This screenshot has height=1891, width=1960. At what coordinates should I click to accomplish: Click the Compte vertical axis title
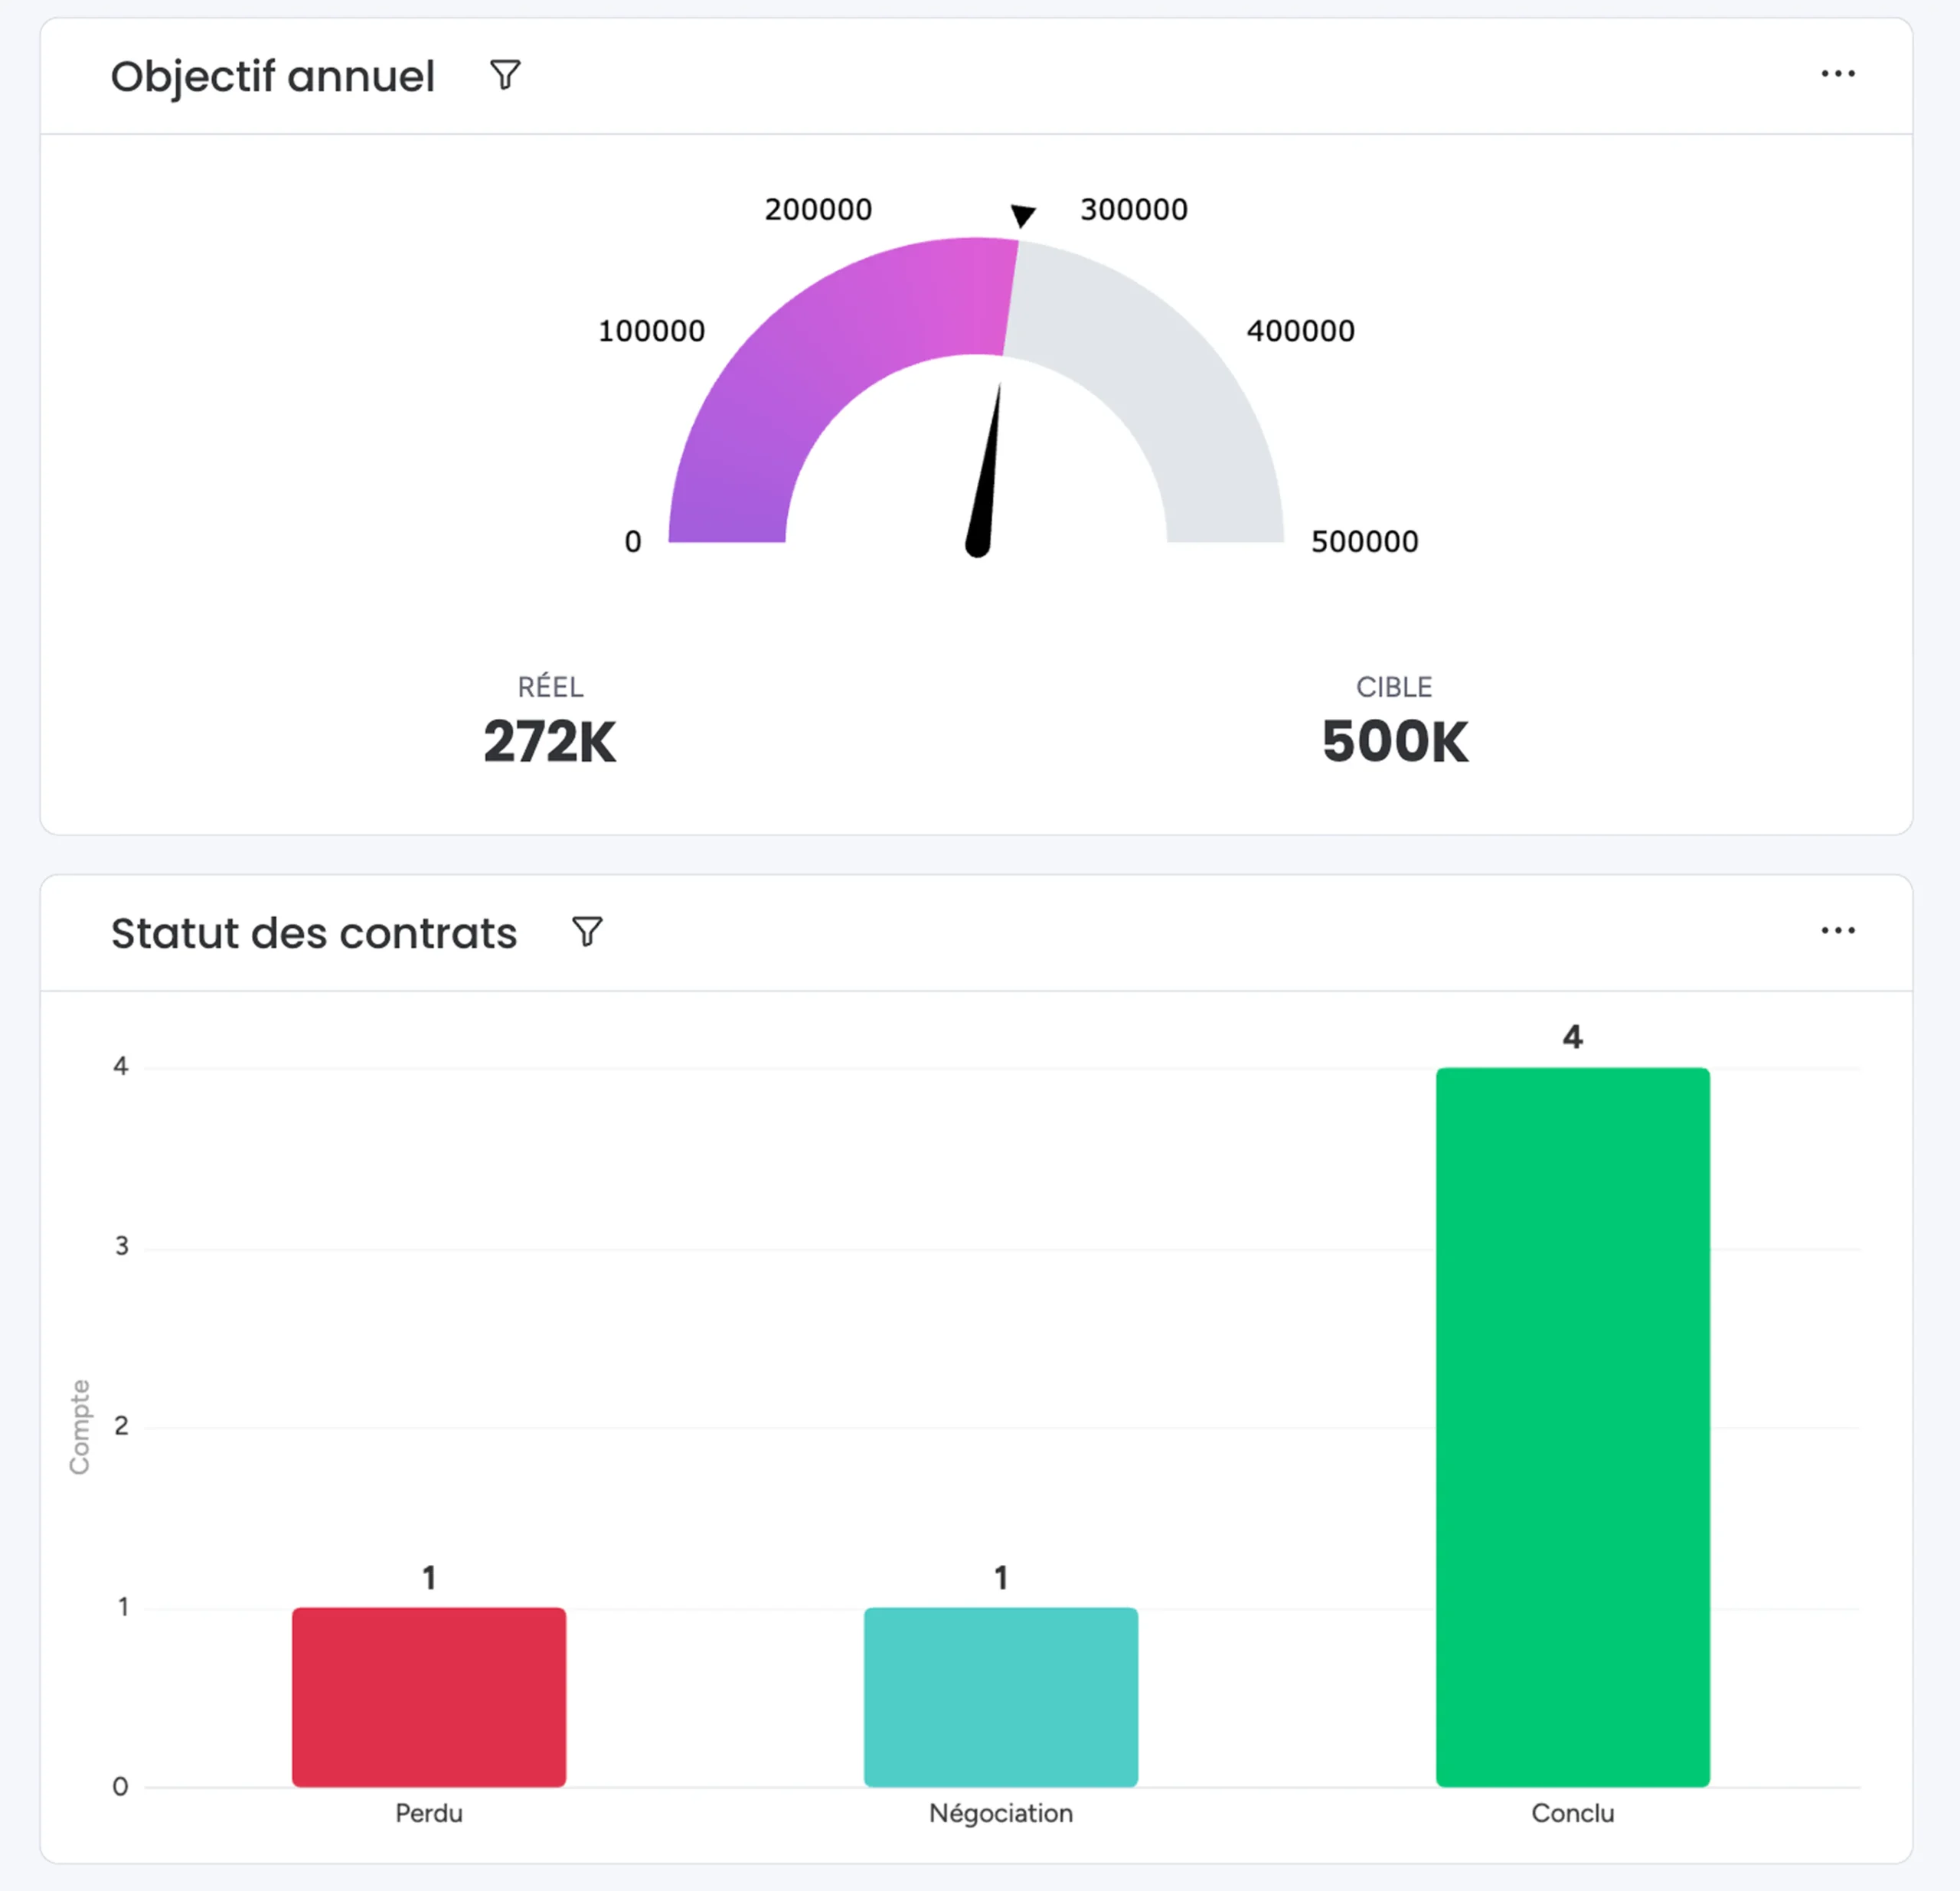[x=79, y=1427]
